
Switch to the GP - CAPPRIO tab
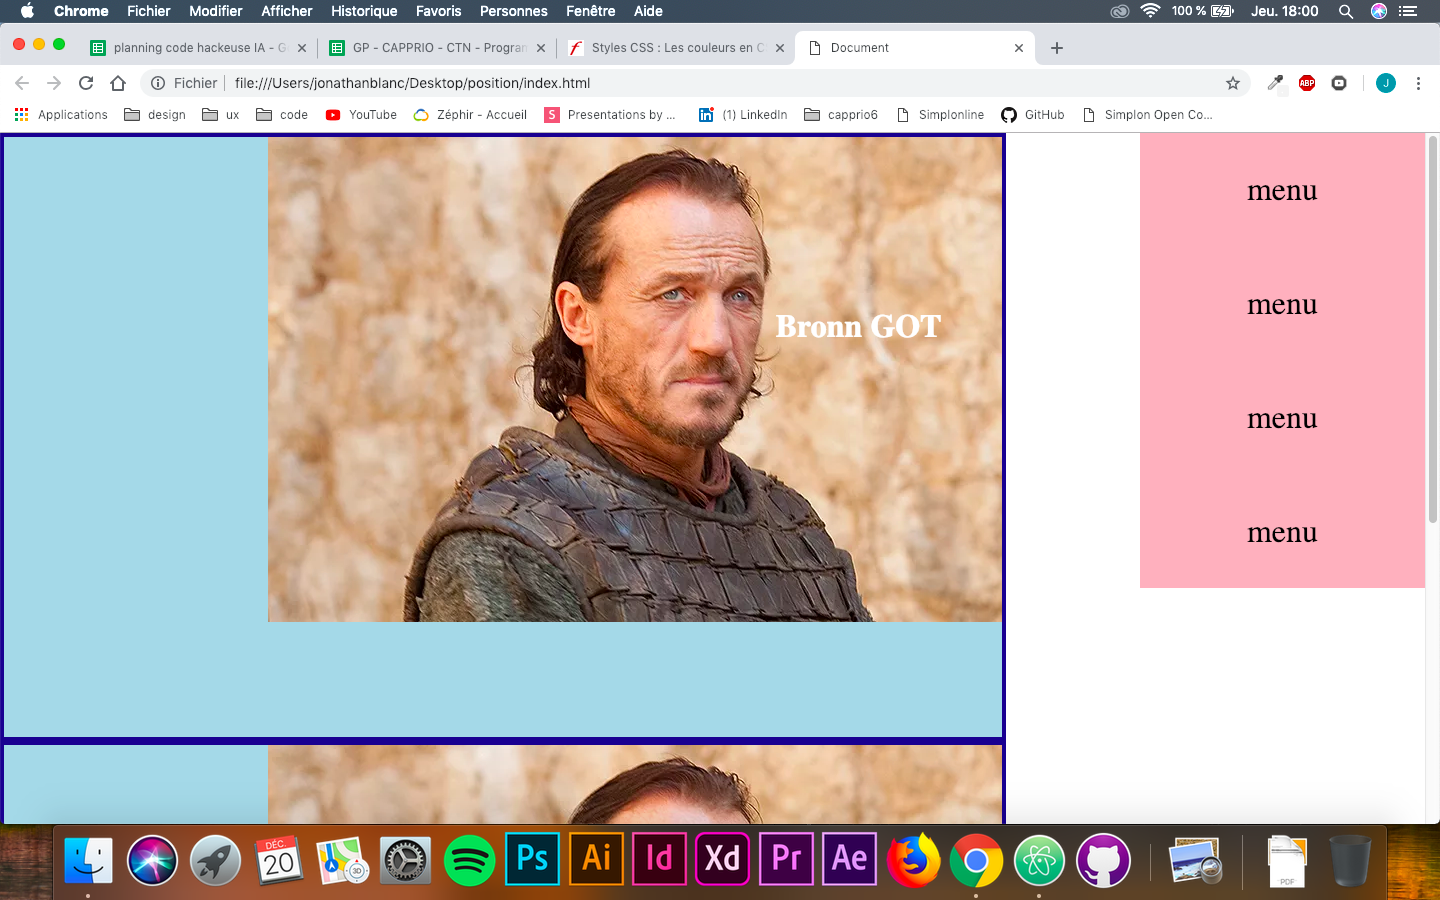tap(438, 47)
